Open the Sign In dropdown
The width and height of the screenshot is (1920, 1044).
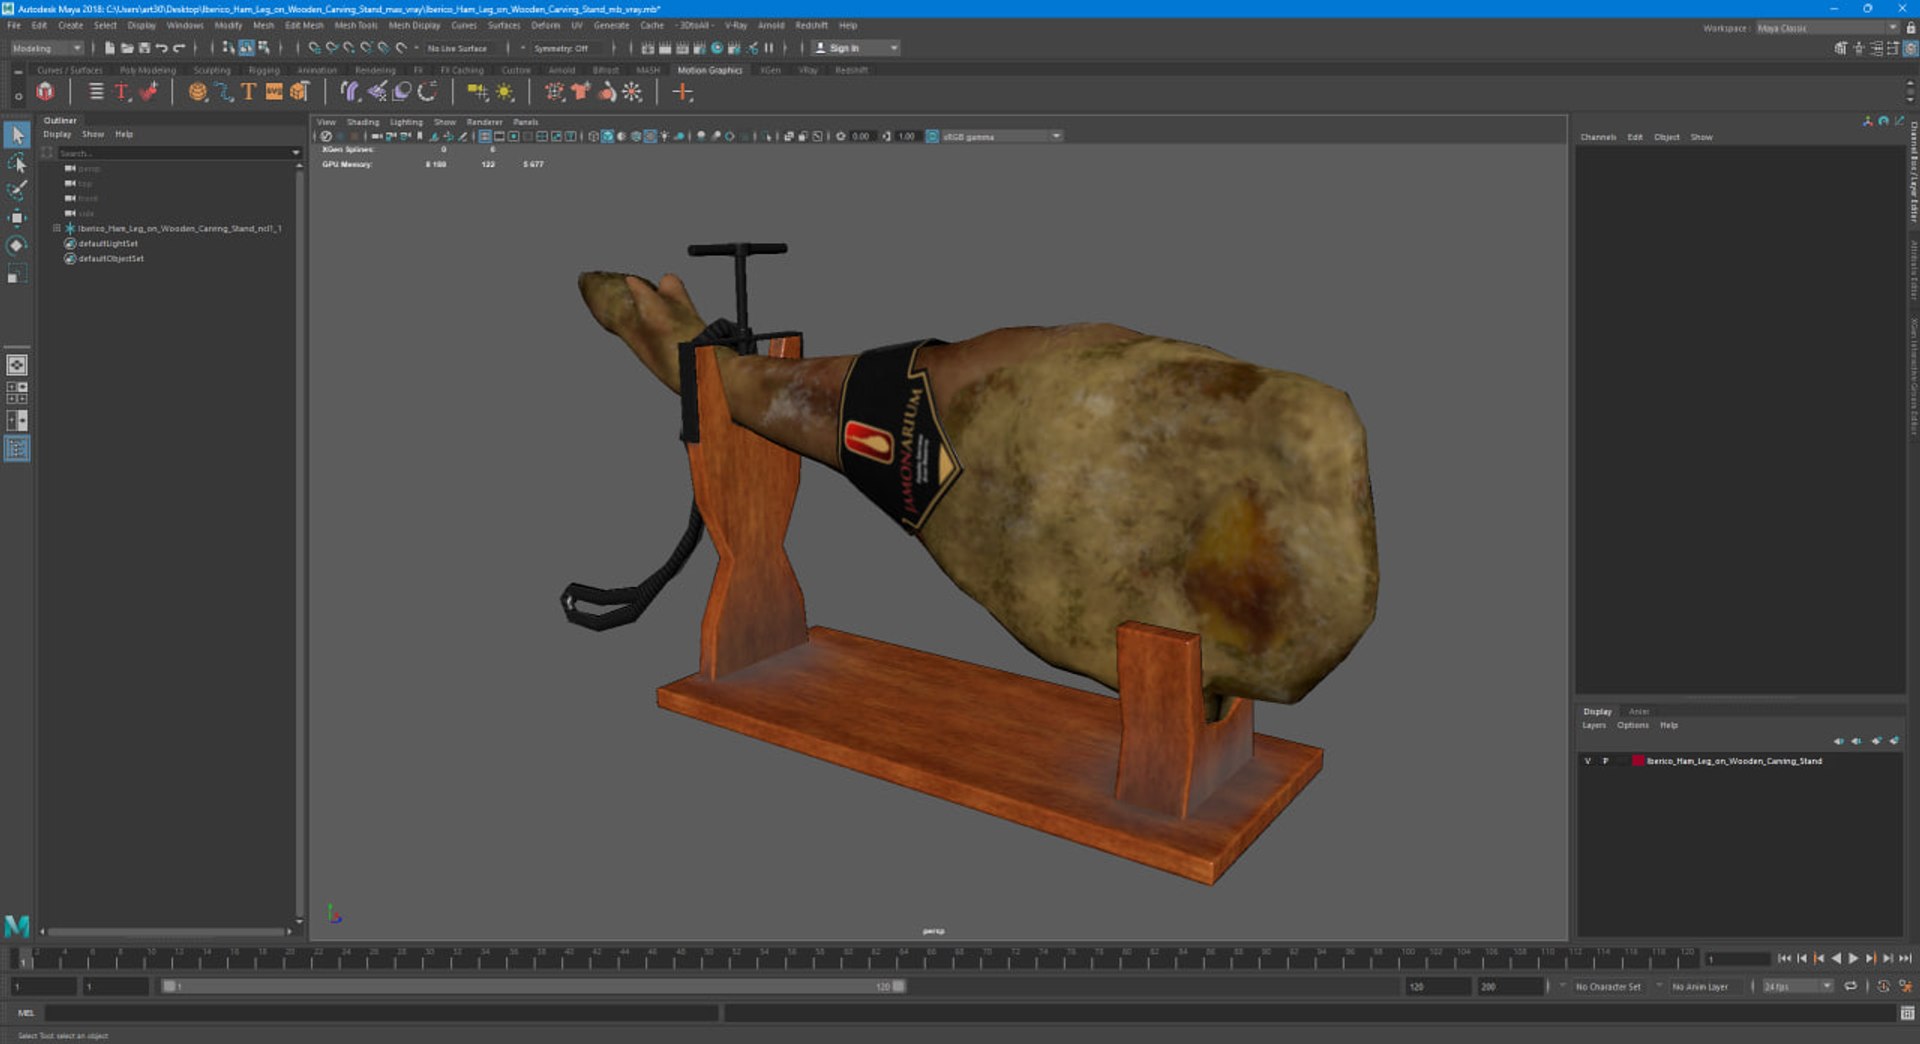point(856,48)
